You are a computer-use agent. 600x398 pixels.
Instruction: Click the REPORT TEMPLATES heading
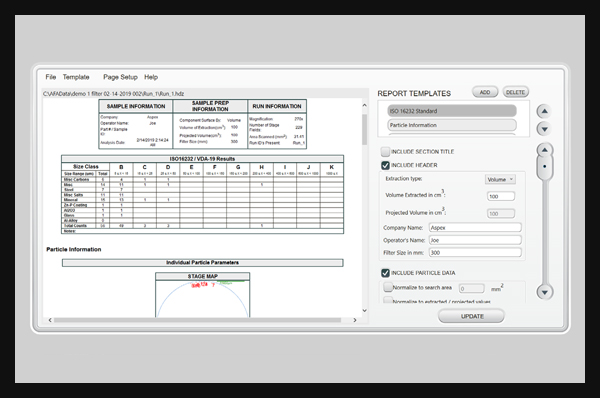[414, 93]
